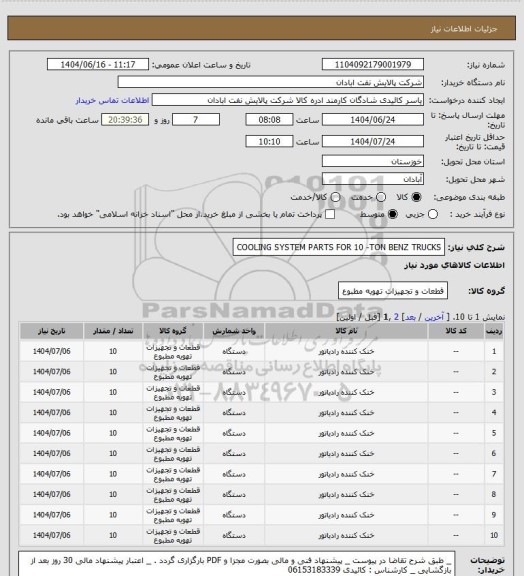This screenshot has width=524, height=576.
Task: Select the جزیی purchase type radio
Action: pos(433,214)
